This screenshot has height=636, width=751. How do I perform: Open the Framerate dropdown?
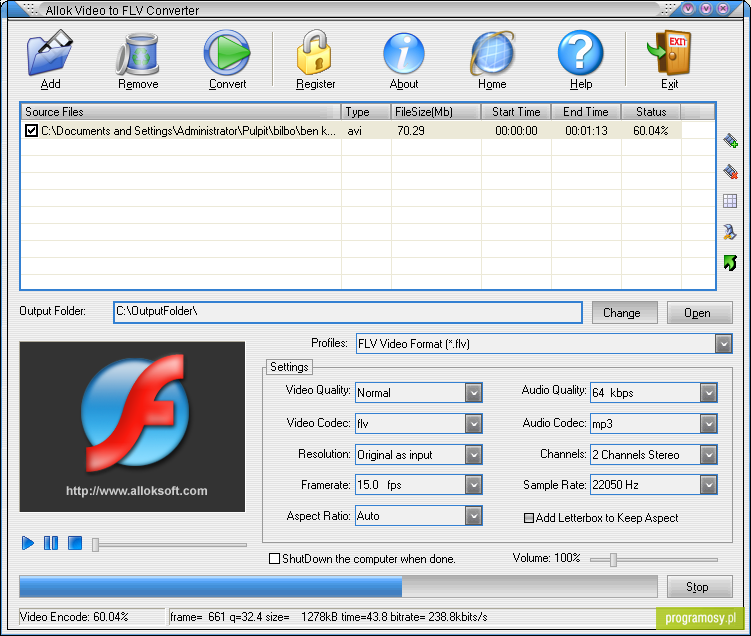pyautogui.click(x=473, y=485)
